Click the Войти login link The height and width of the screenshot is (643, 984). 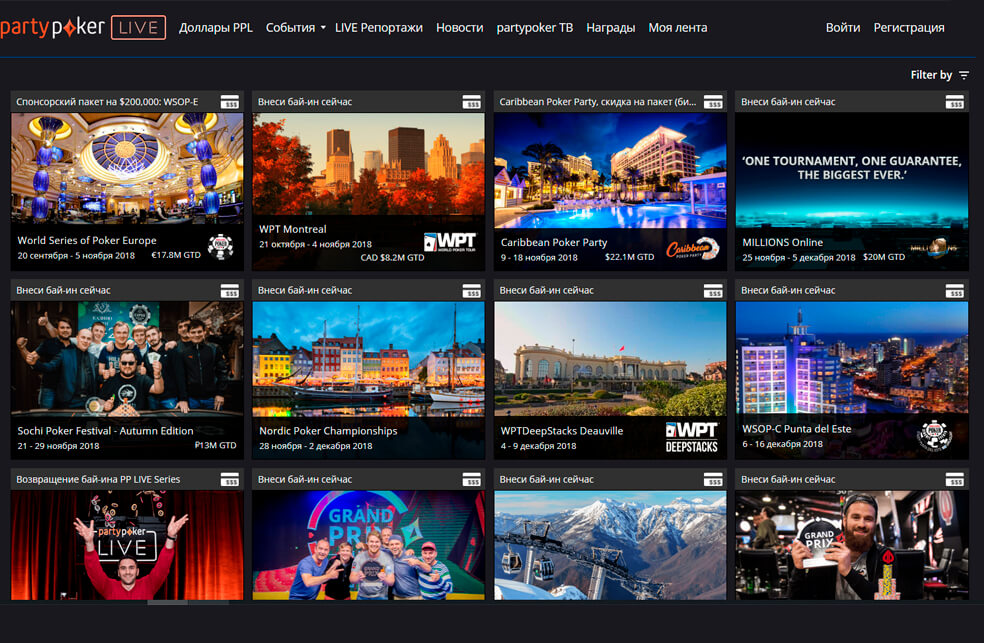(843, 28)
